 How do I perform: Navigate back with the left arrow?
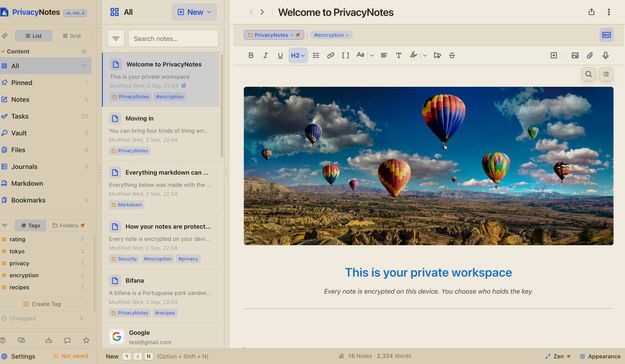pyautogui.click(x=251, y=12)
